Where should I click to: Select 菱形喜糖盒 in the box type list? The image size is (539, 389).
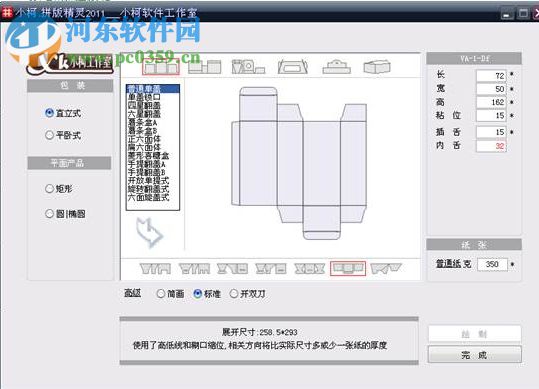pos(153,155)
